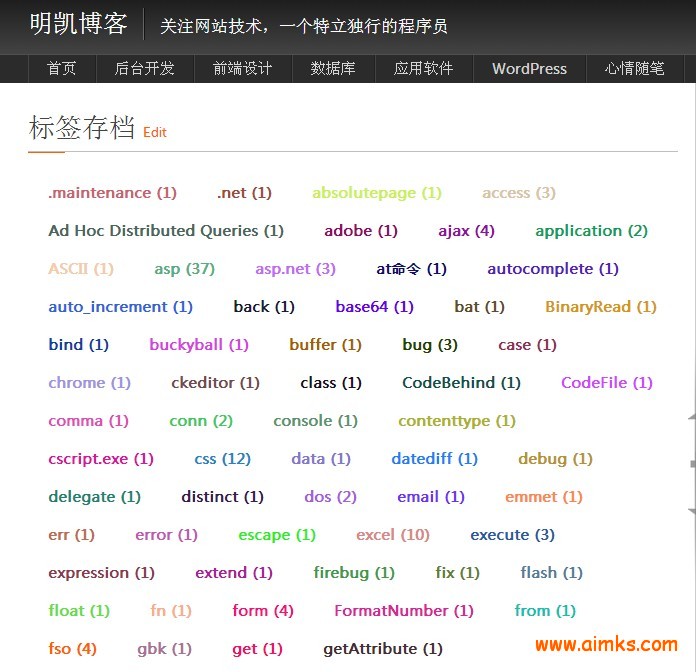
Task: Select the 数据库 menu item
Action: (333, 68)
